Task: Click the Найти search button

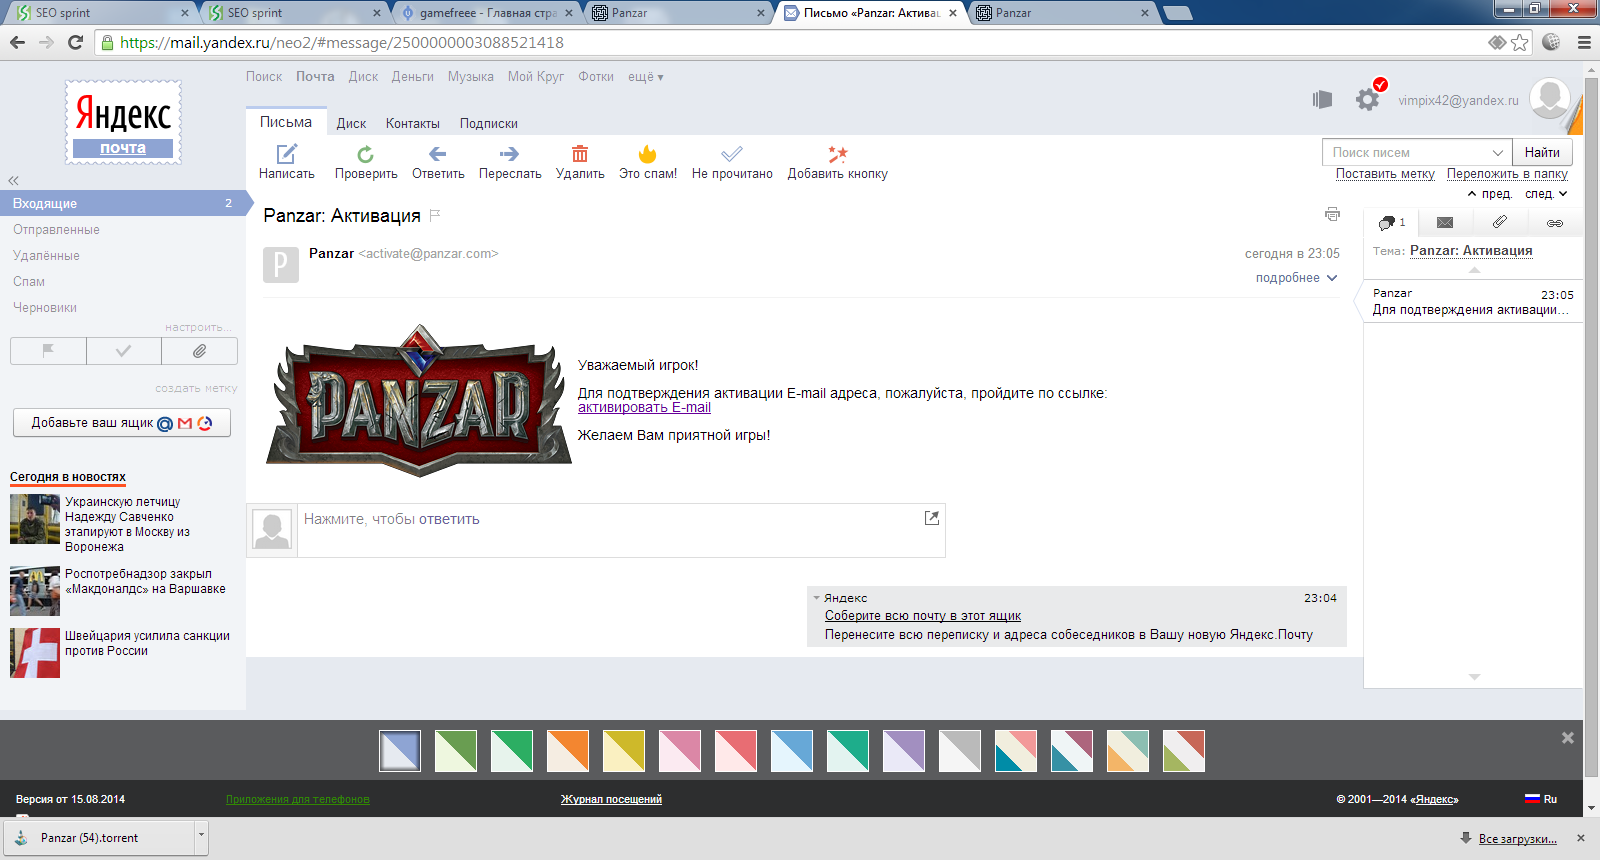Action: 1542,152
